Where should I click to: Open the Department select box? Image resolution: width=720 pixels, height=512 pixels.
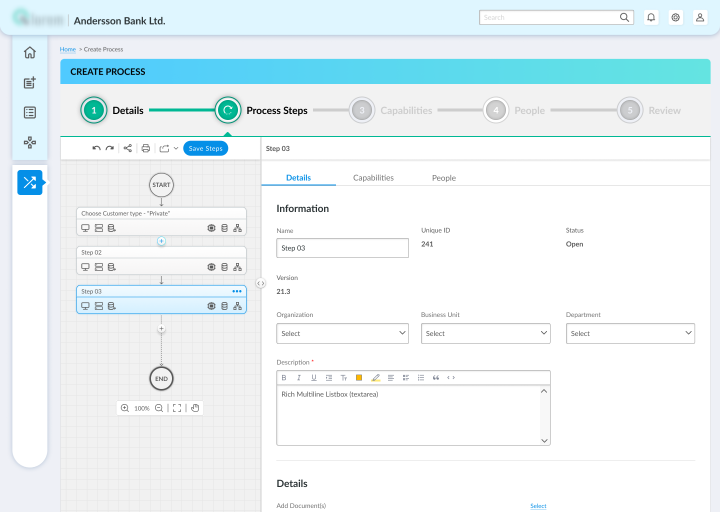(630, 333)
